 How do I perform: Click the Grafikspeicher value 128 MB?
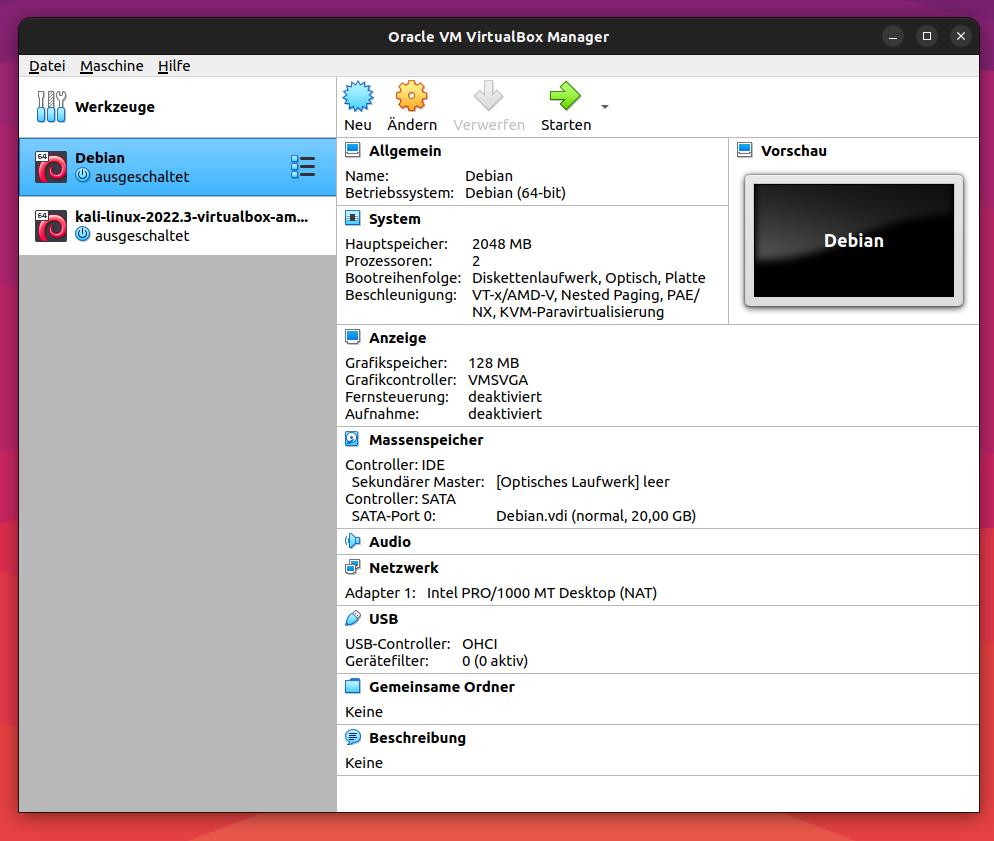(493, 363)
